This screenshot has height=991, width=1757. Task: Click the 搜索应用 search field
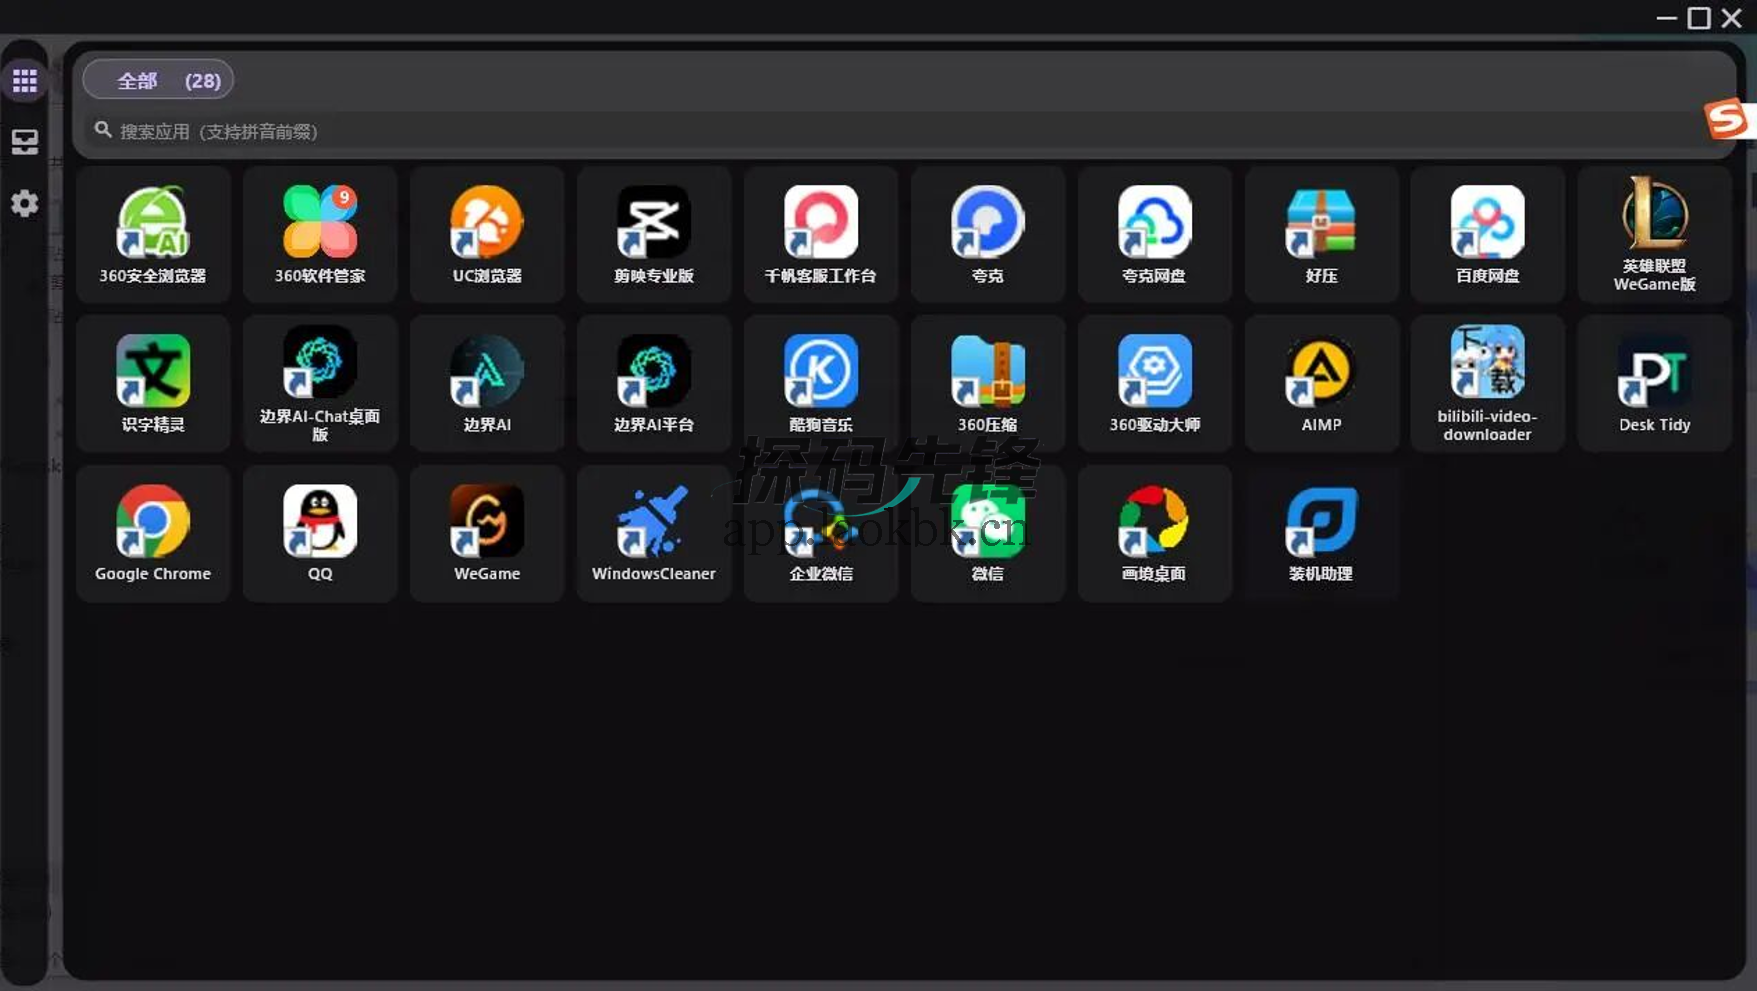pyautogui.click(x=600, y=131)
